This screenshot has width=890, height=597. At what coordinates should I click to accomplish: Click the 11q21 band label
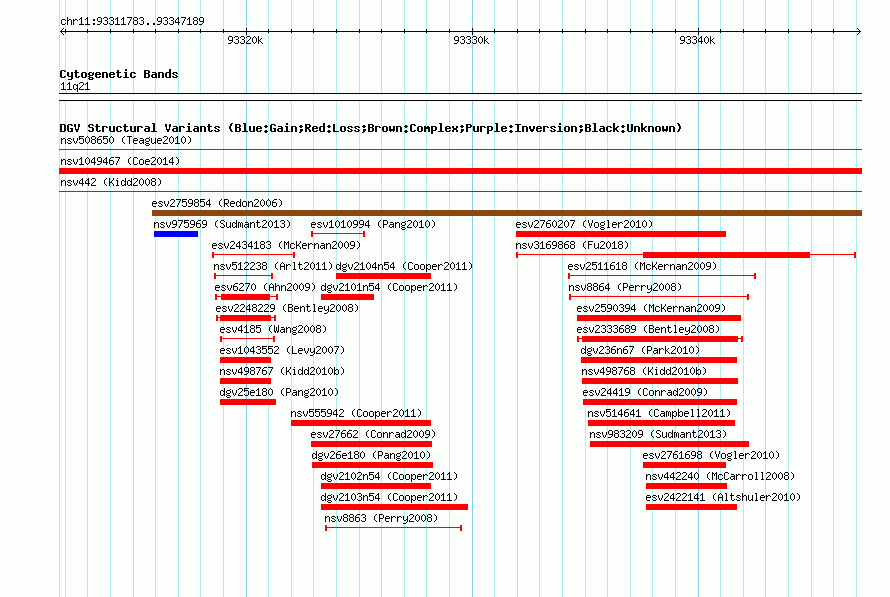coord(75,86)
